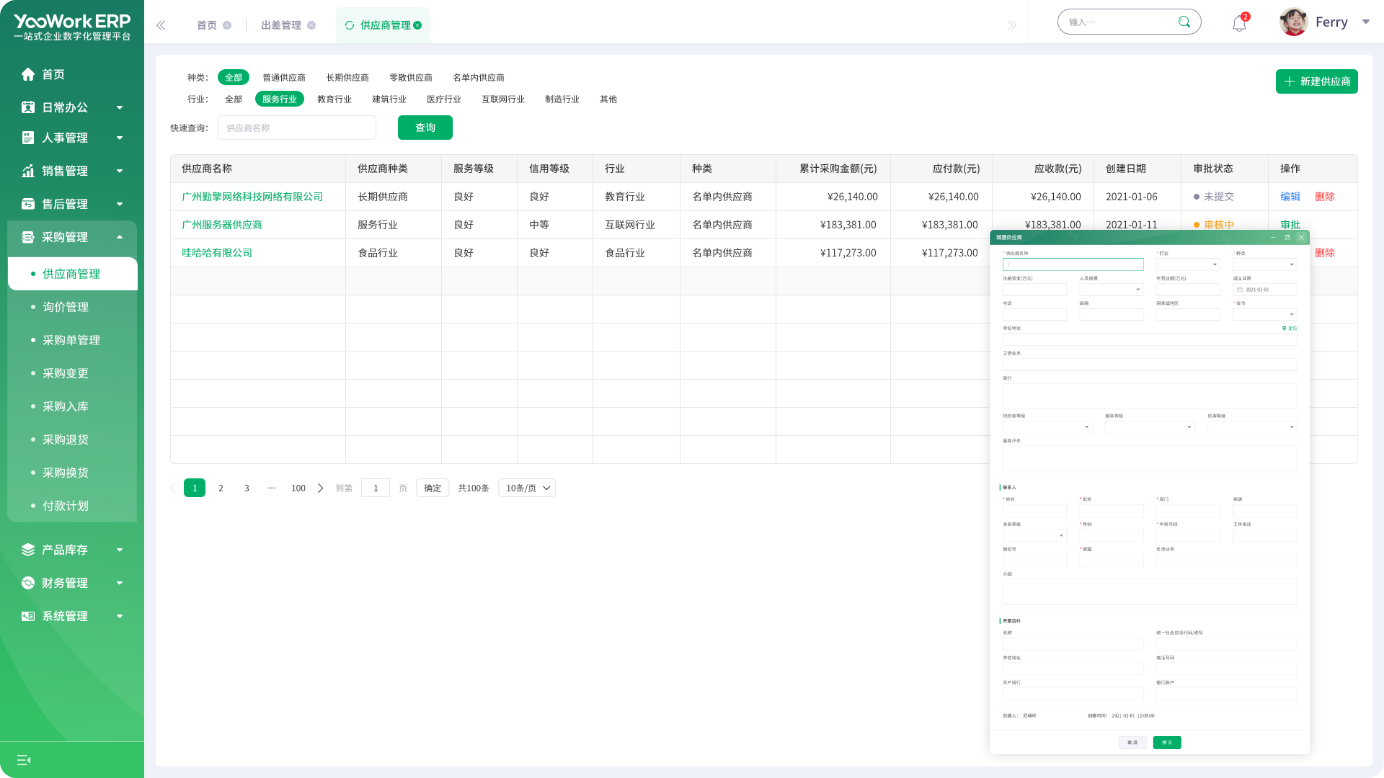
Task: Open 询价管理 in the sidebar
Action: pos(65,307)
